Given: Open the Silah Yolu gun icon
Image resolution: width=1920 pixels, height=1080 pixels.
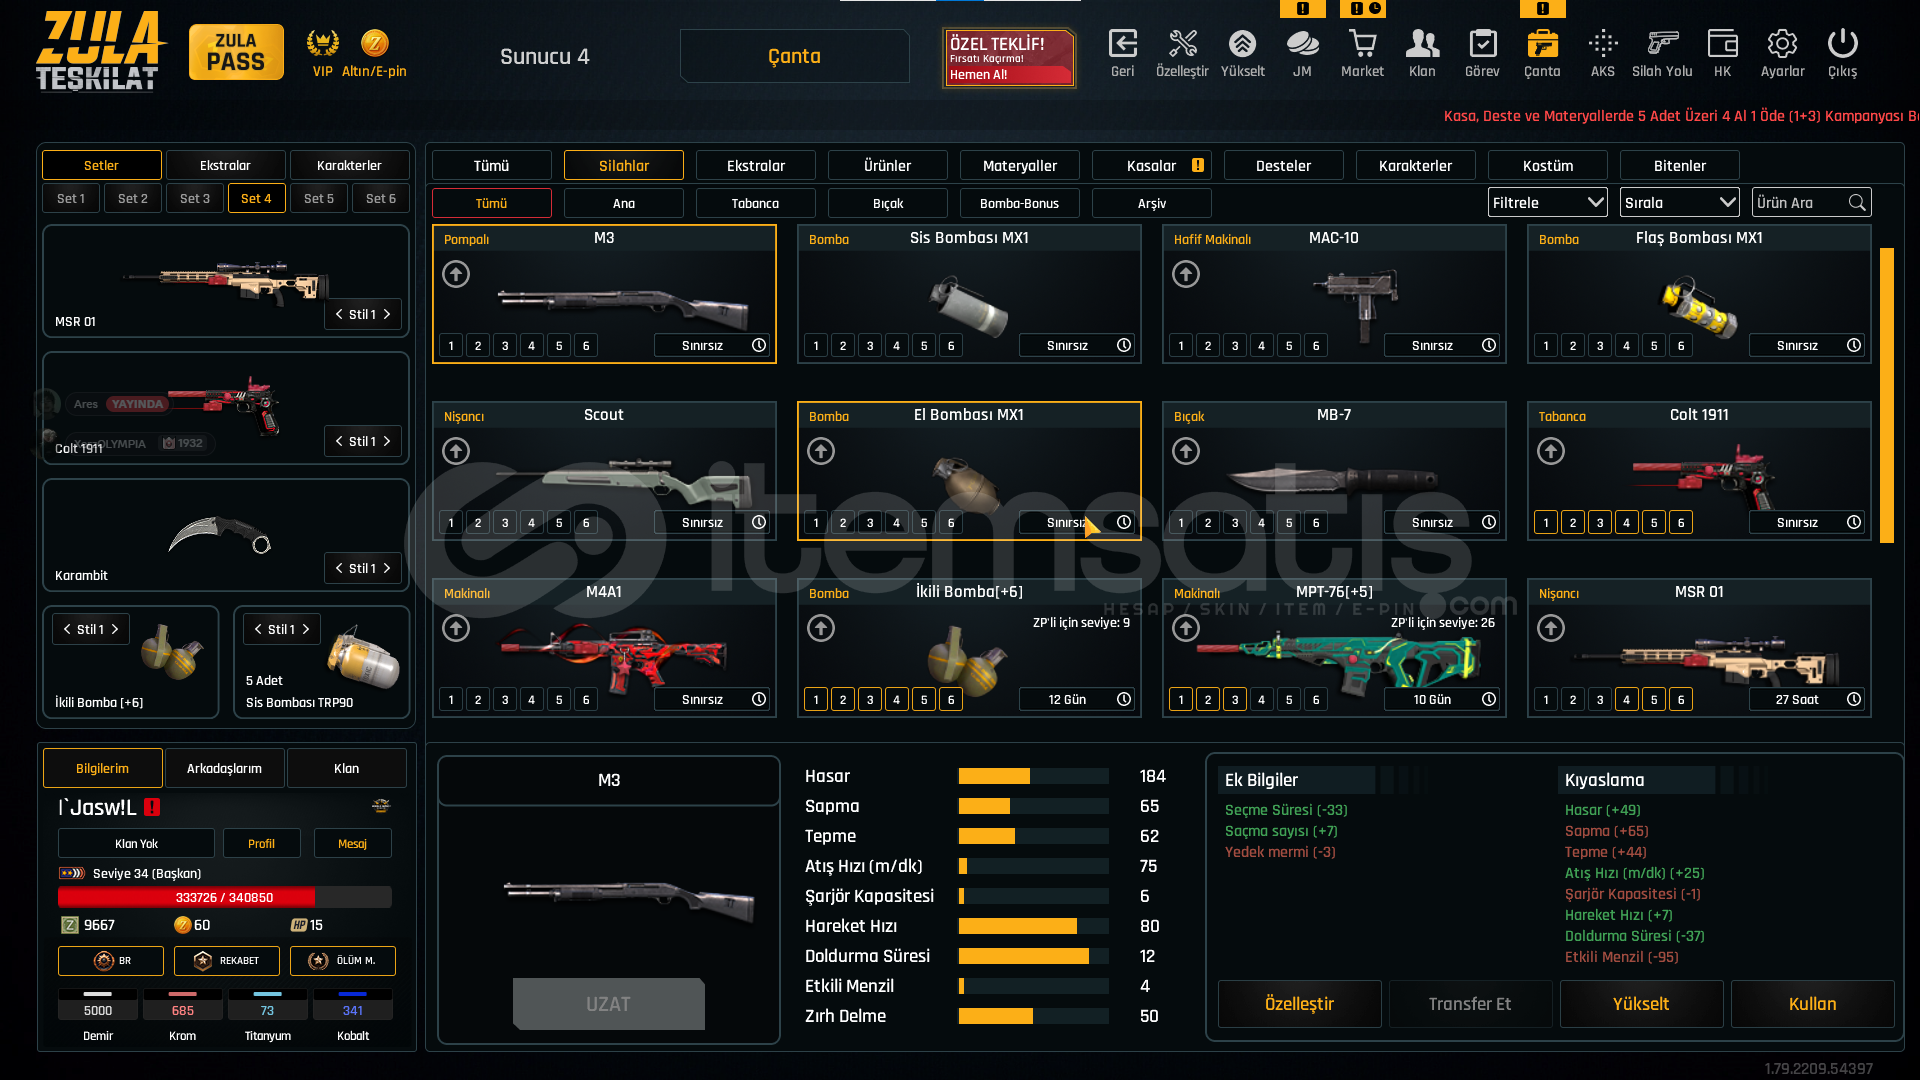Looking at the screenshot, I should [x=1662, y=45].
